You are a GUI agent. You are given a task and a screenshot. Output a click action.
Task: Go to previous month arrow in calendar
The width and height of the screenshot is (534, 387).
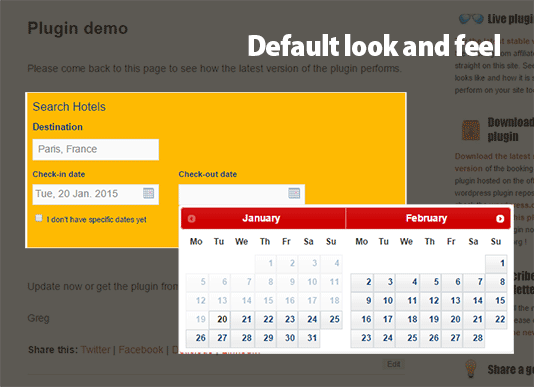tap(192, 218)
